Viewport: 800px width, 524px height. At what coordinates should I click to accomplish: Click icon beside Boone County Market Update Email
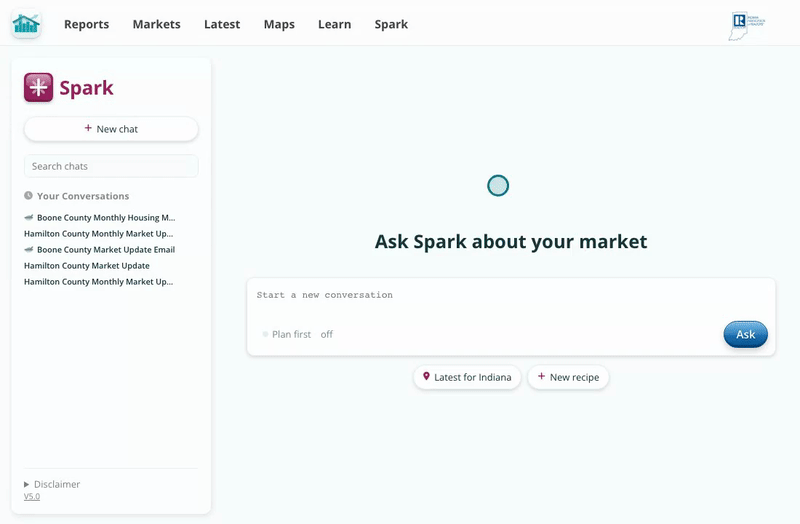coord(29,249)
